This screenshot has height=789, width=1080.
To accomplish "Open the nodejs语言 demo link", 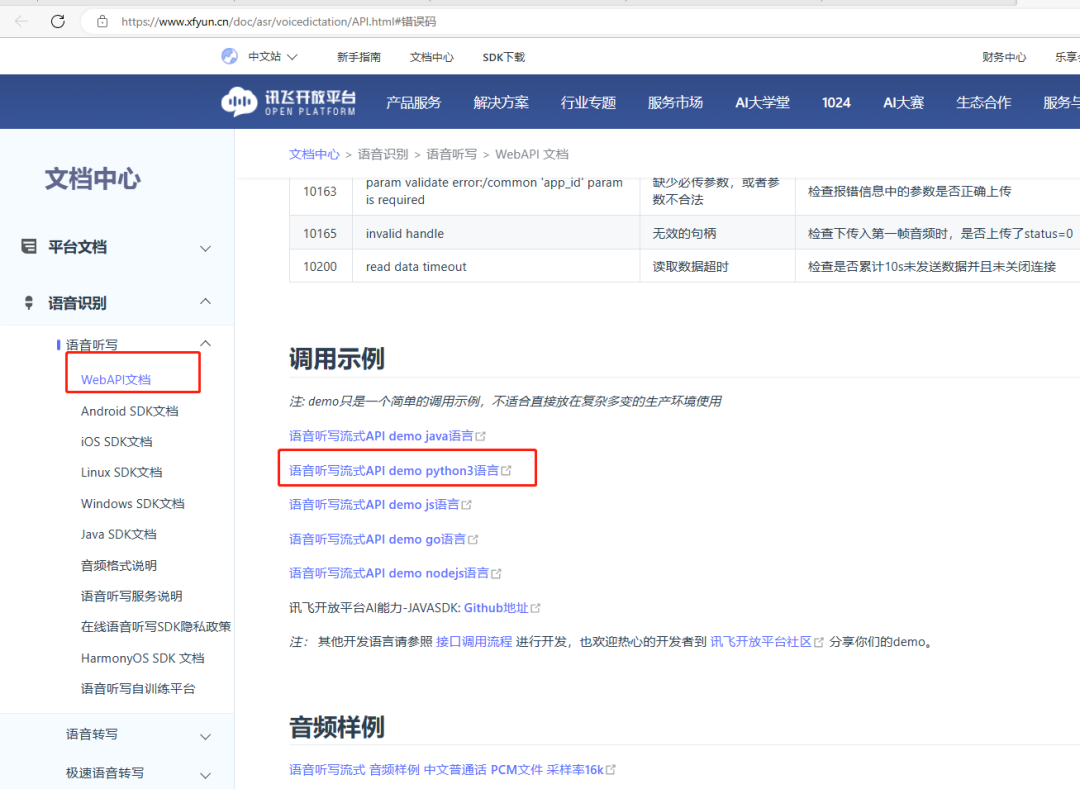I will [389, 573].
